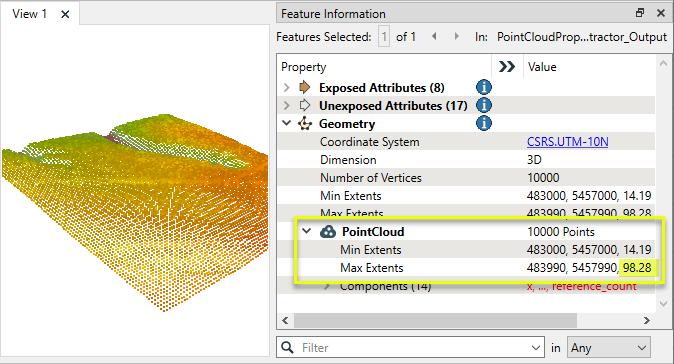The image size is (674, 364).
Task: Go to previous selected feature
Action: (434, 37)
